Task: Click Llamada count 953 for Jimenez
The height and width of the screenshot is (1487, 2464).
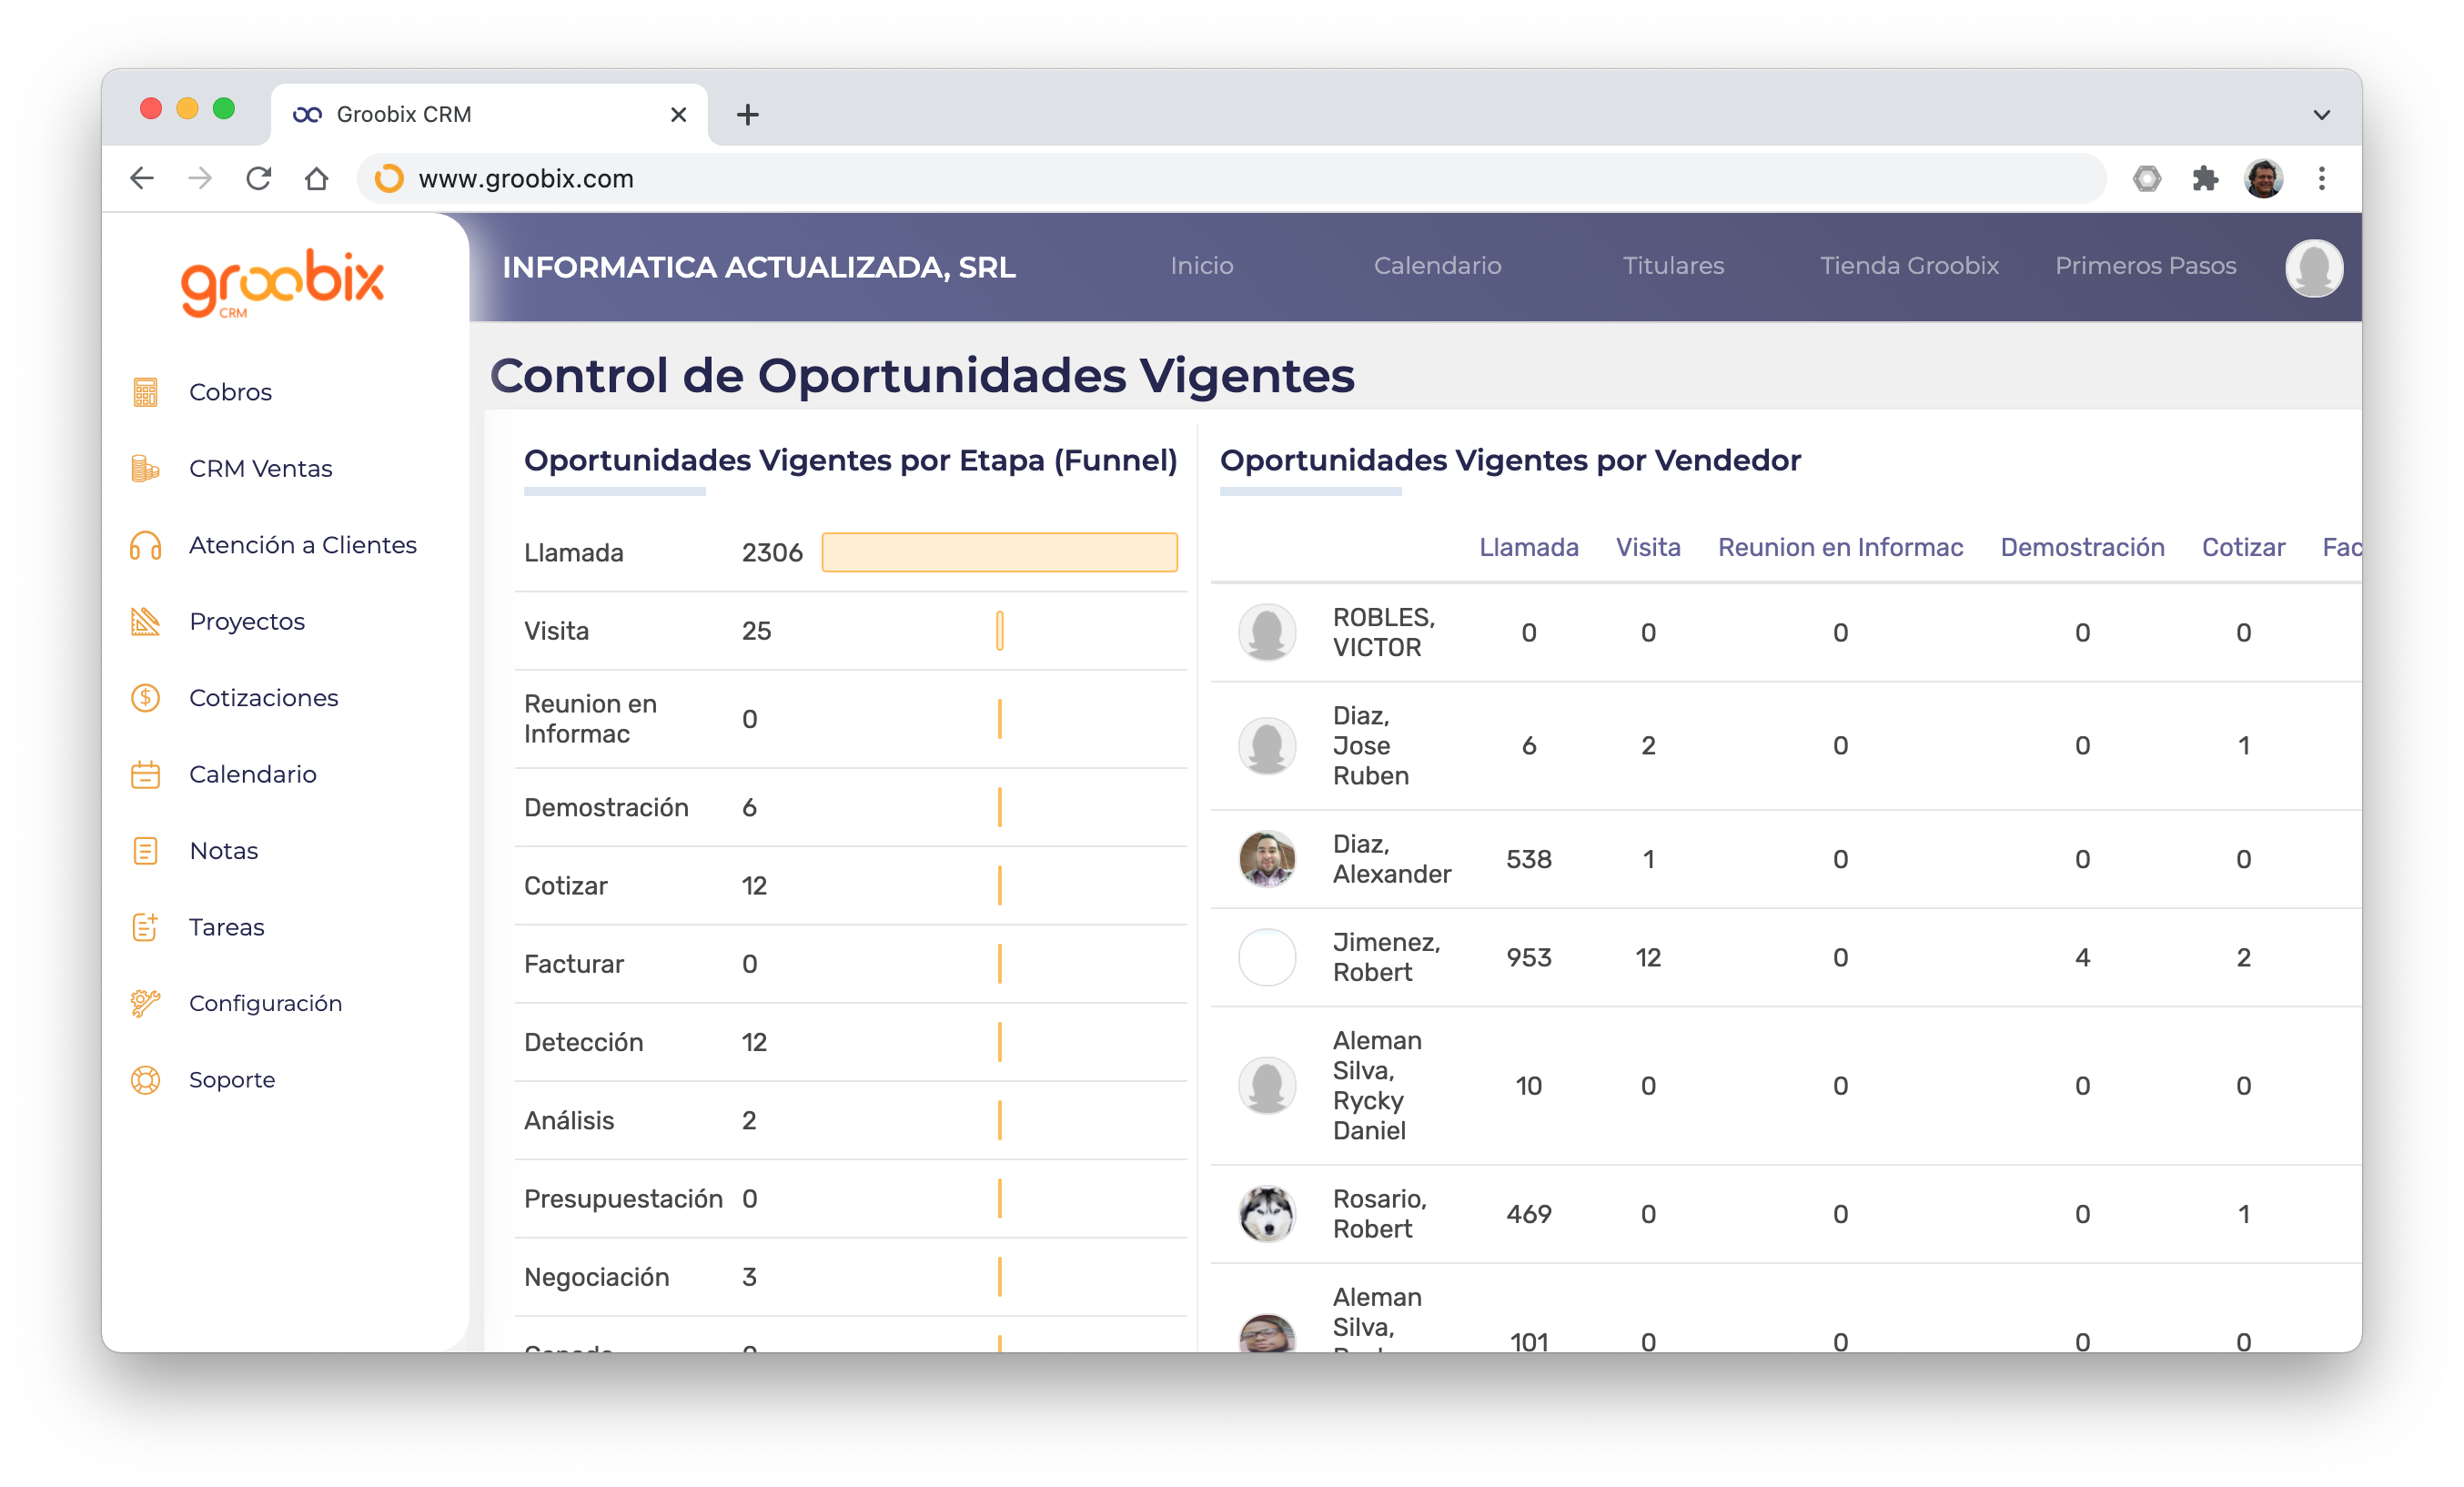Action: click(x=1528, y=957)
